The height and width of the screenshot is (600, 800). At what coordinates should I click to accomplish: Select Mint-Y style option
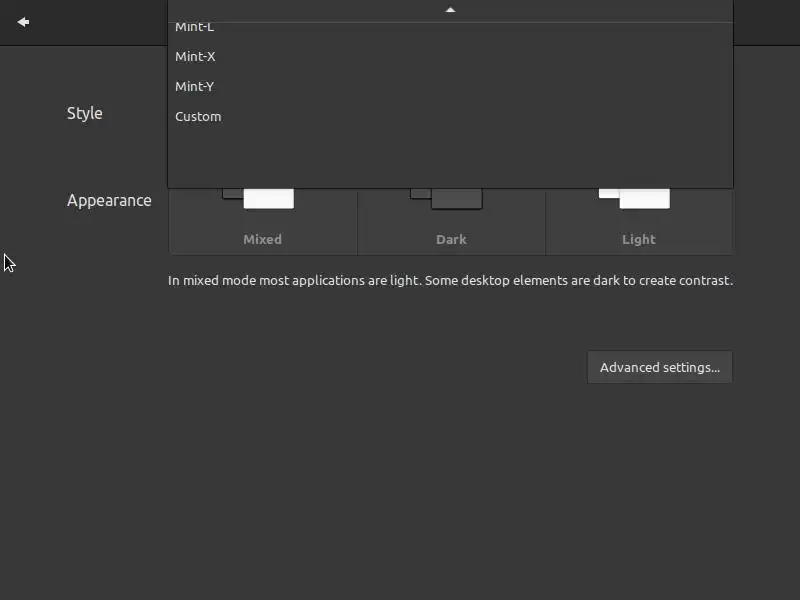(450, 86)
